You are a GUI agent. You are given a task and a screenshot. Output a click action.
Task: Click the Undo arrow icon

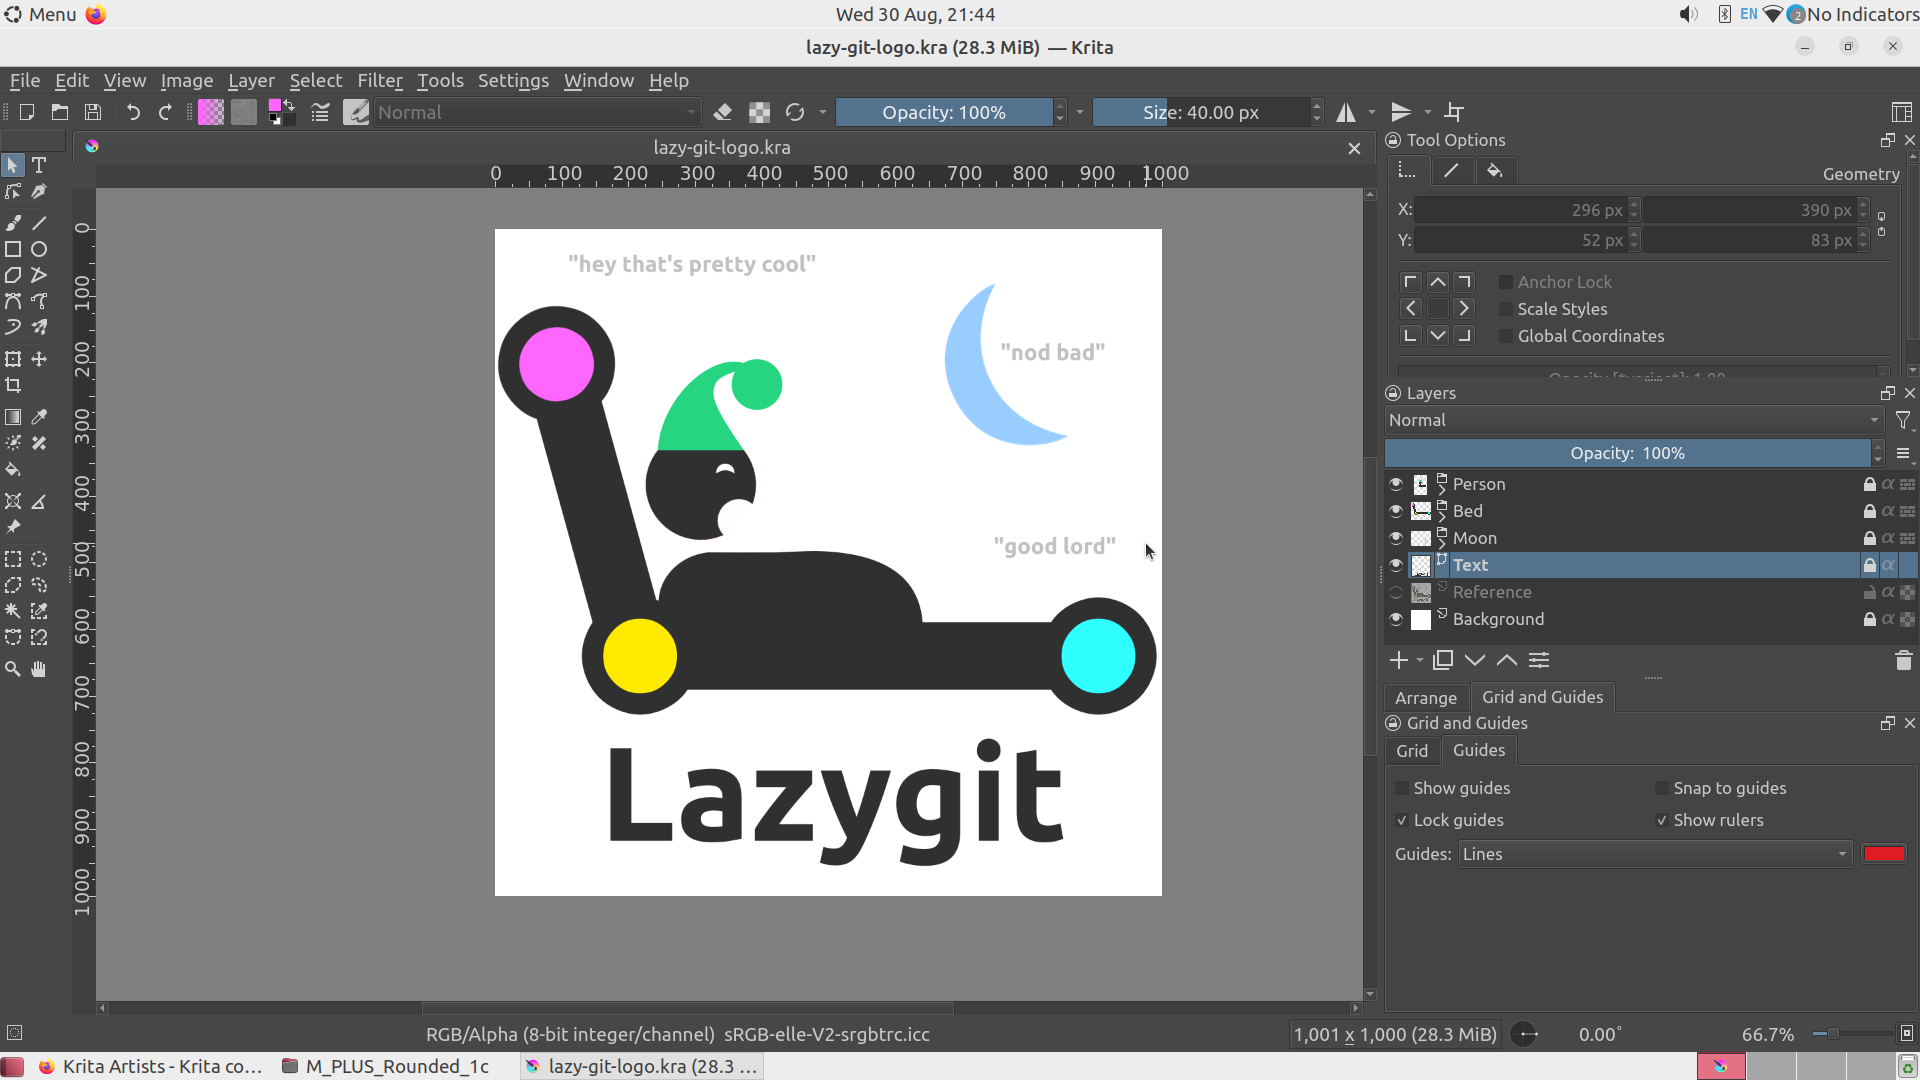pos(132,112)
